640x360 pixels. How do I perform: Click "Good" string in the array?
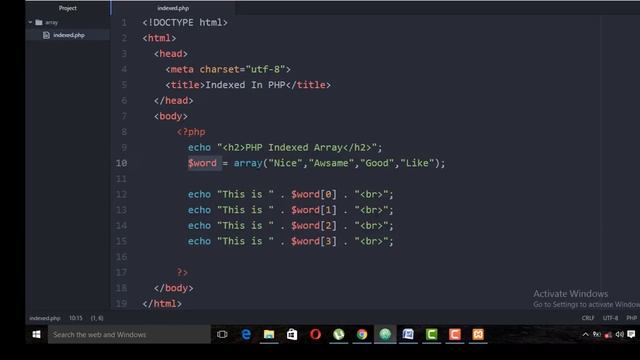tap(377, 163)
